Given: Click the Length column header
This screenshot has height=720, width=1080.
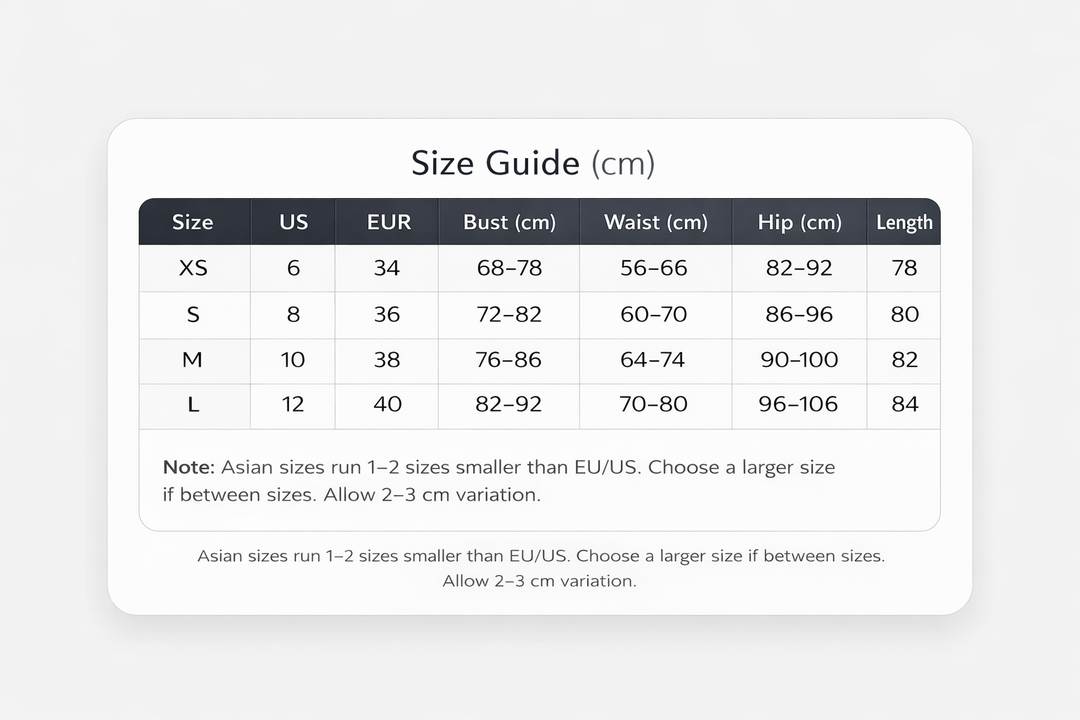Looking at the screenshot, I should [904, 222].
